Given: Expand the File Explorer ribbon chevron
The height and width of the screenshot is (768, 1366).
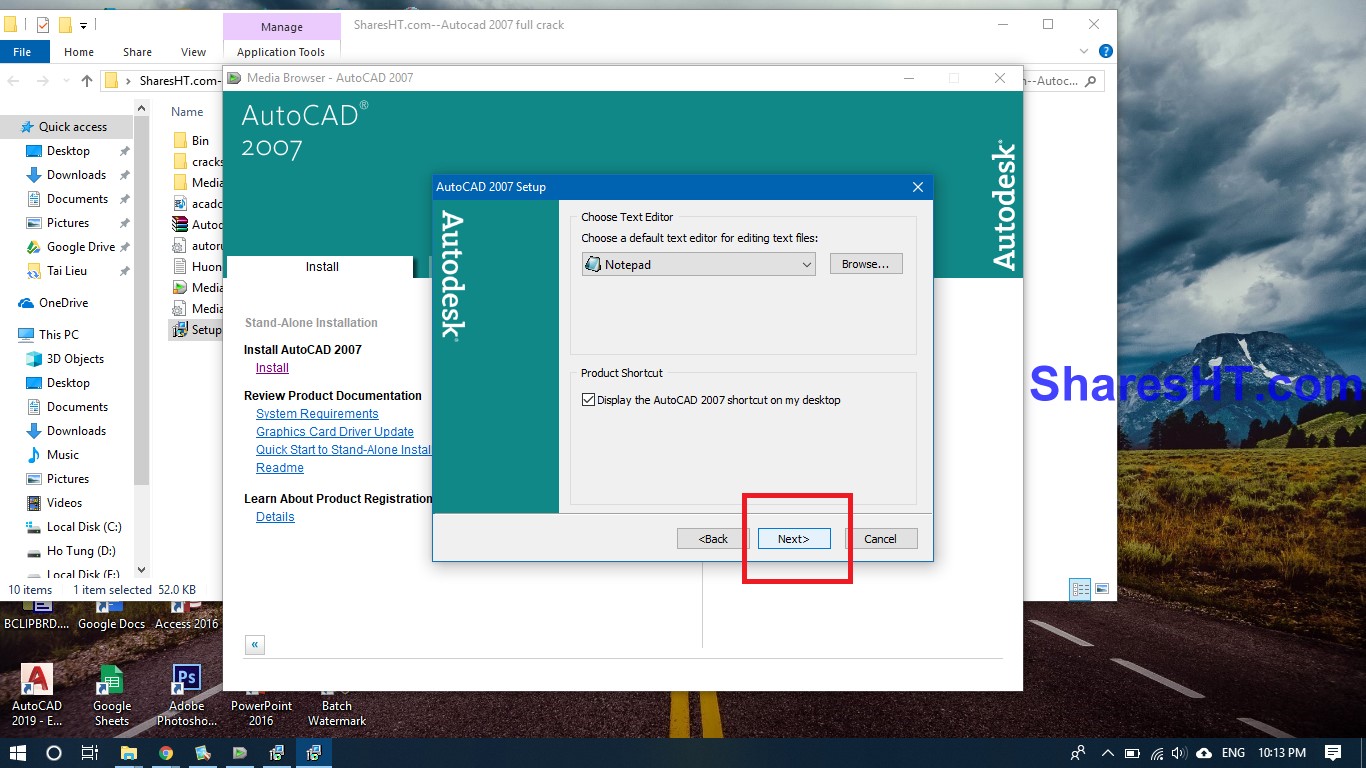Looking at the screenshot, I should [x=1085, y=51].
